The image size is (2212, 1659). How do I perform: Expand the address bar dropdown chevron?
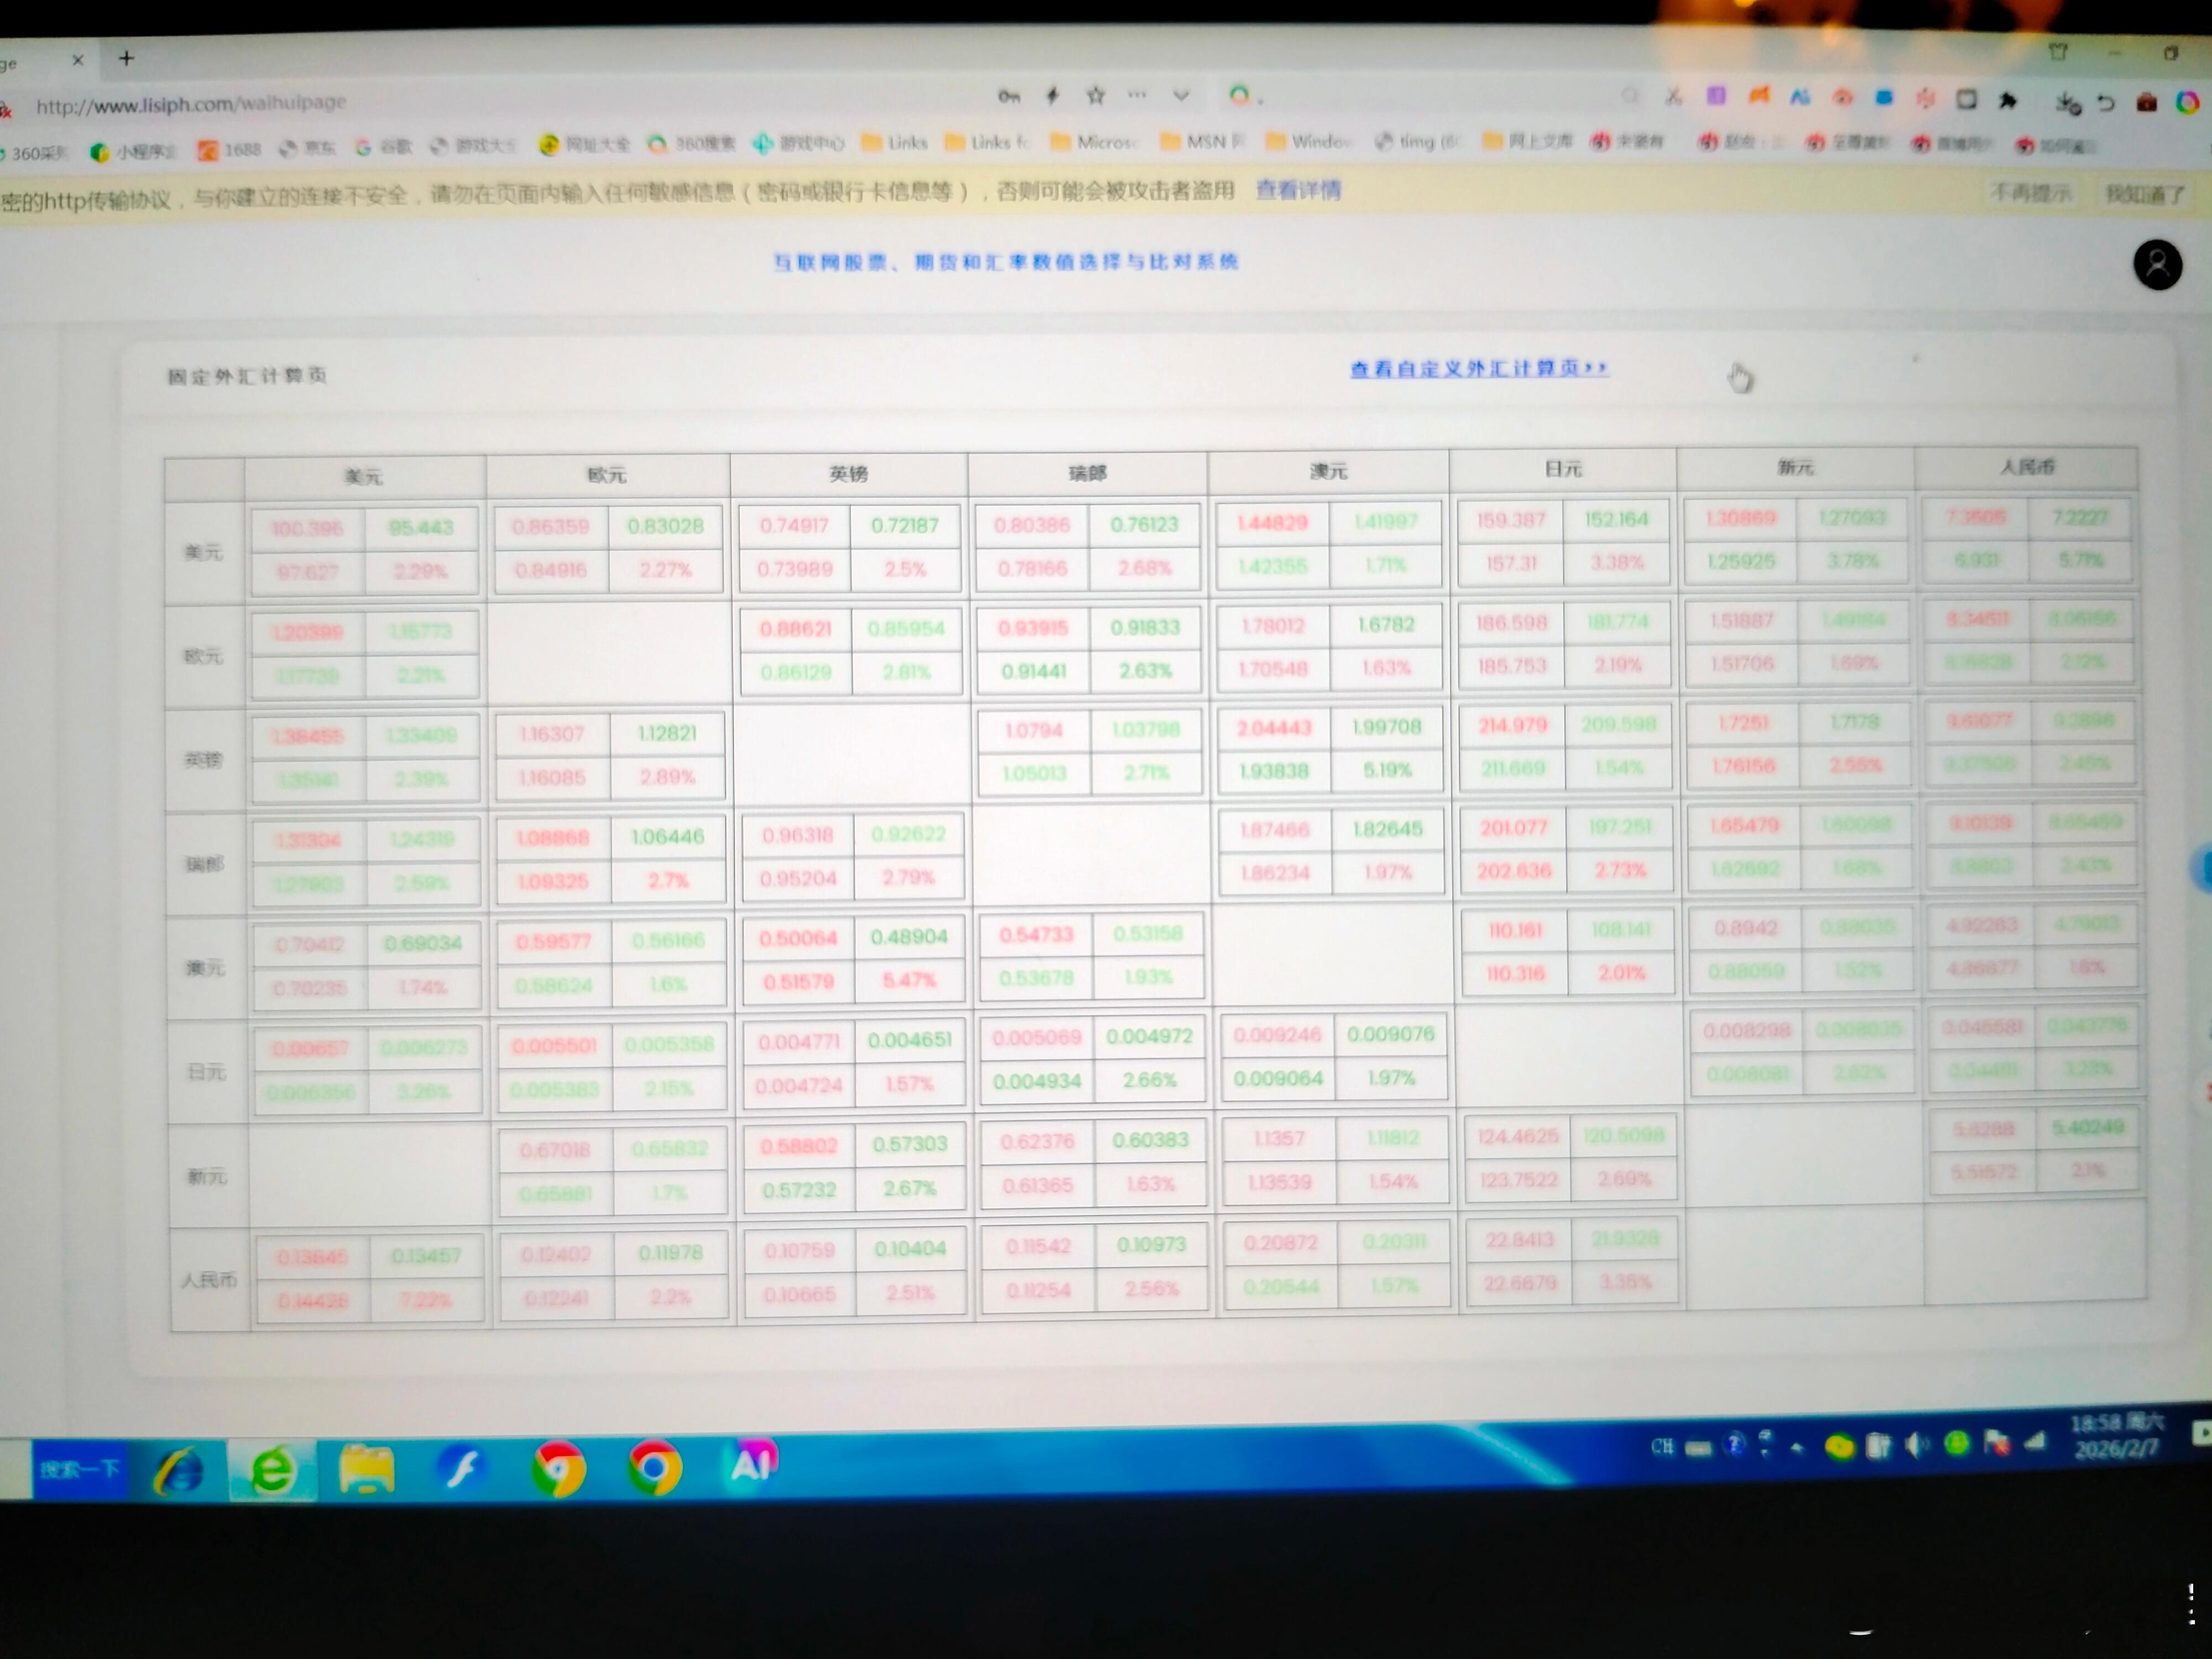[1181, 96]
